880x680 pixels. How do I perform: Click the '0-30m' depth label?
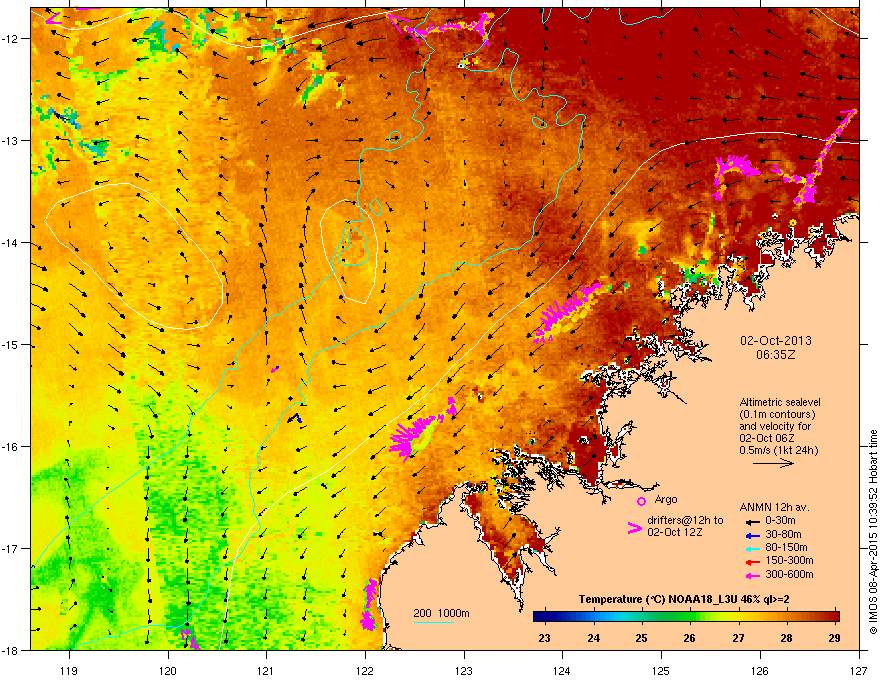780,521
